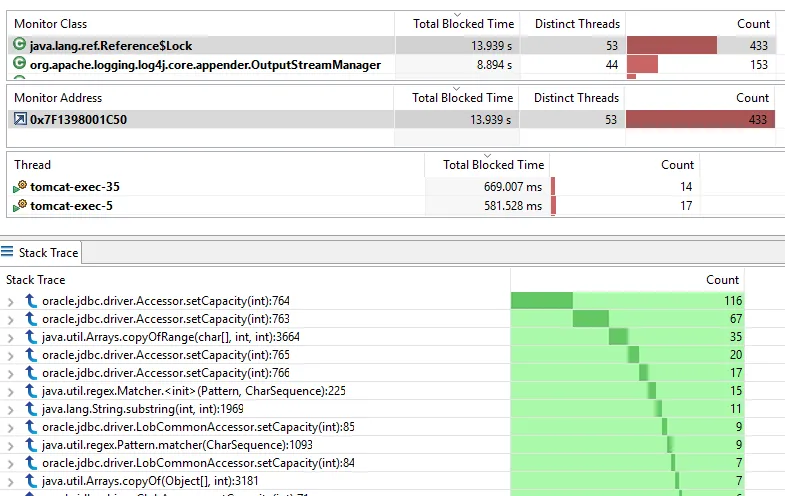This screenshot has height=496, width=785.
Task: Expand Accessor.setCapacity(int):766 stack frame
Action: (11, 374)
